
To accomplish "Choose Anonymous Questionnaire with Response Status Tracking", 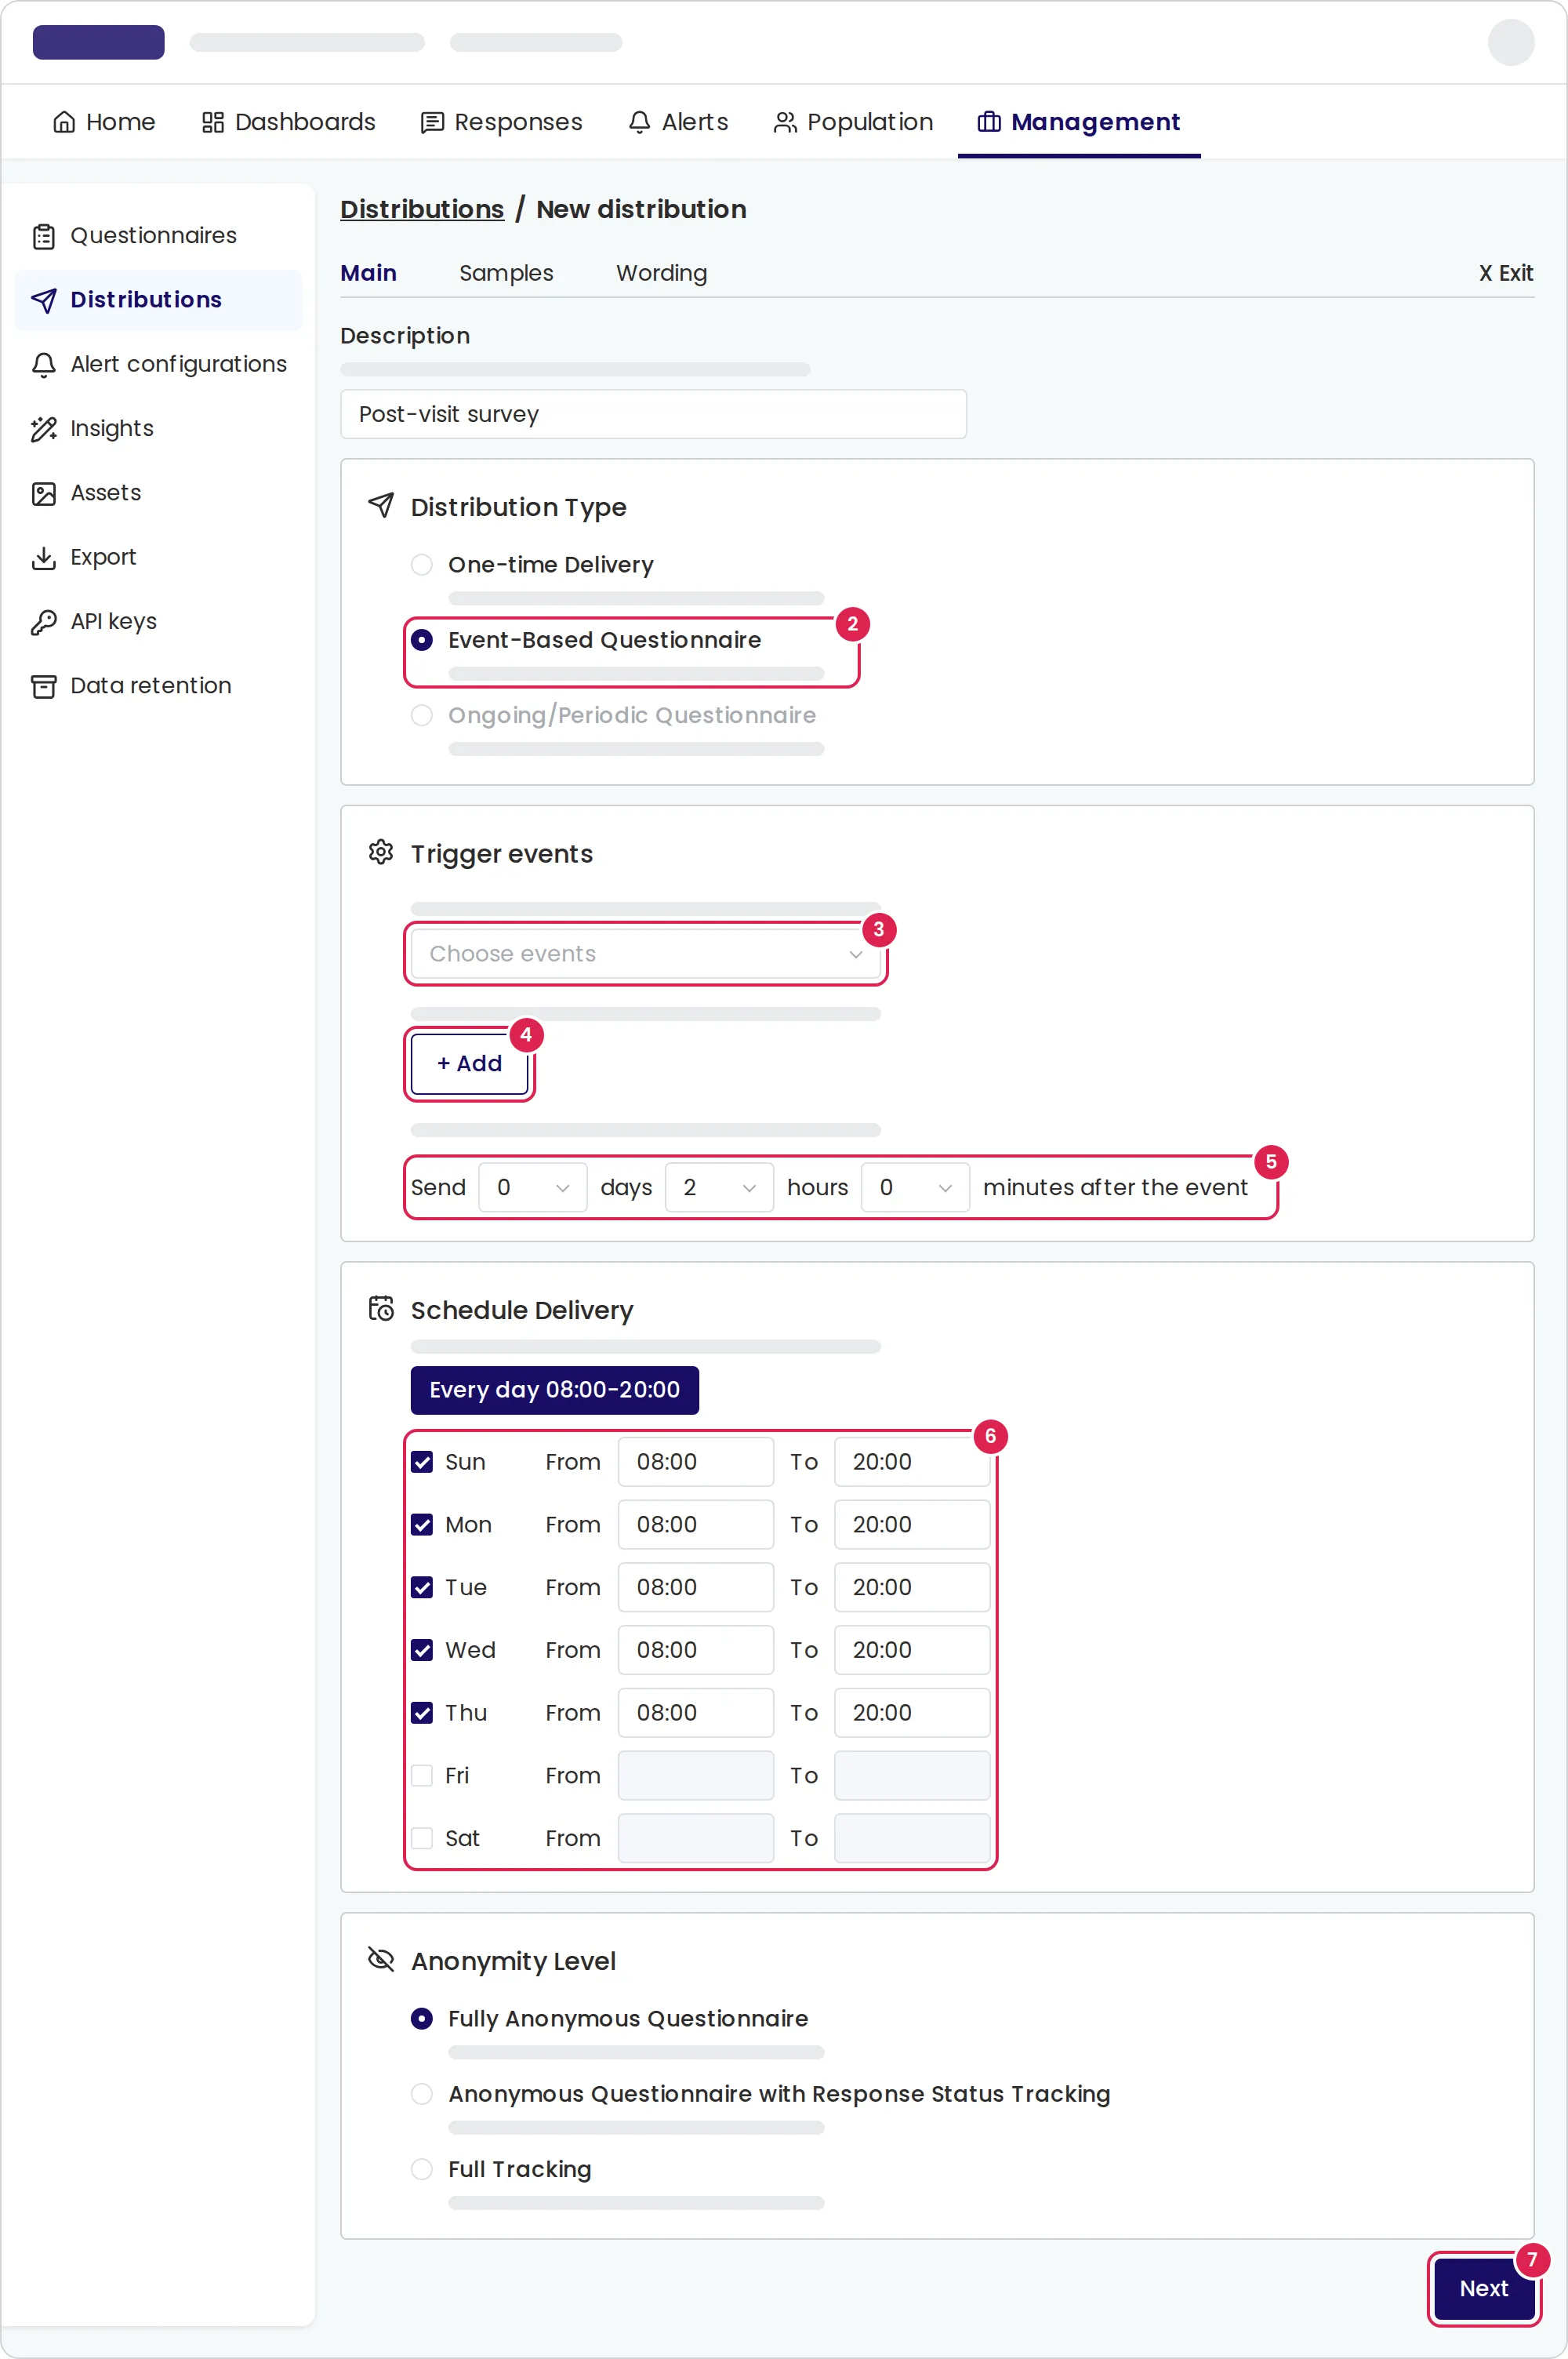I will pyautogui.click(x=422, y=2094).
